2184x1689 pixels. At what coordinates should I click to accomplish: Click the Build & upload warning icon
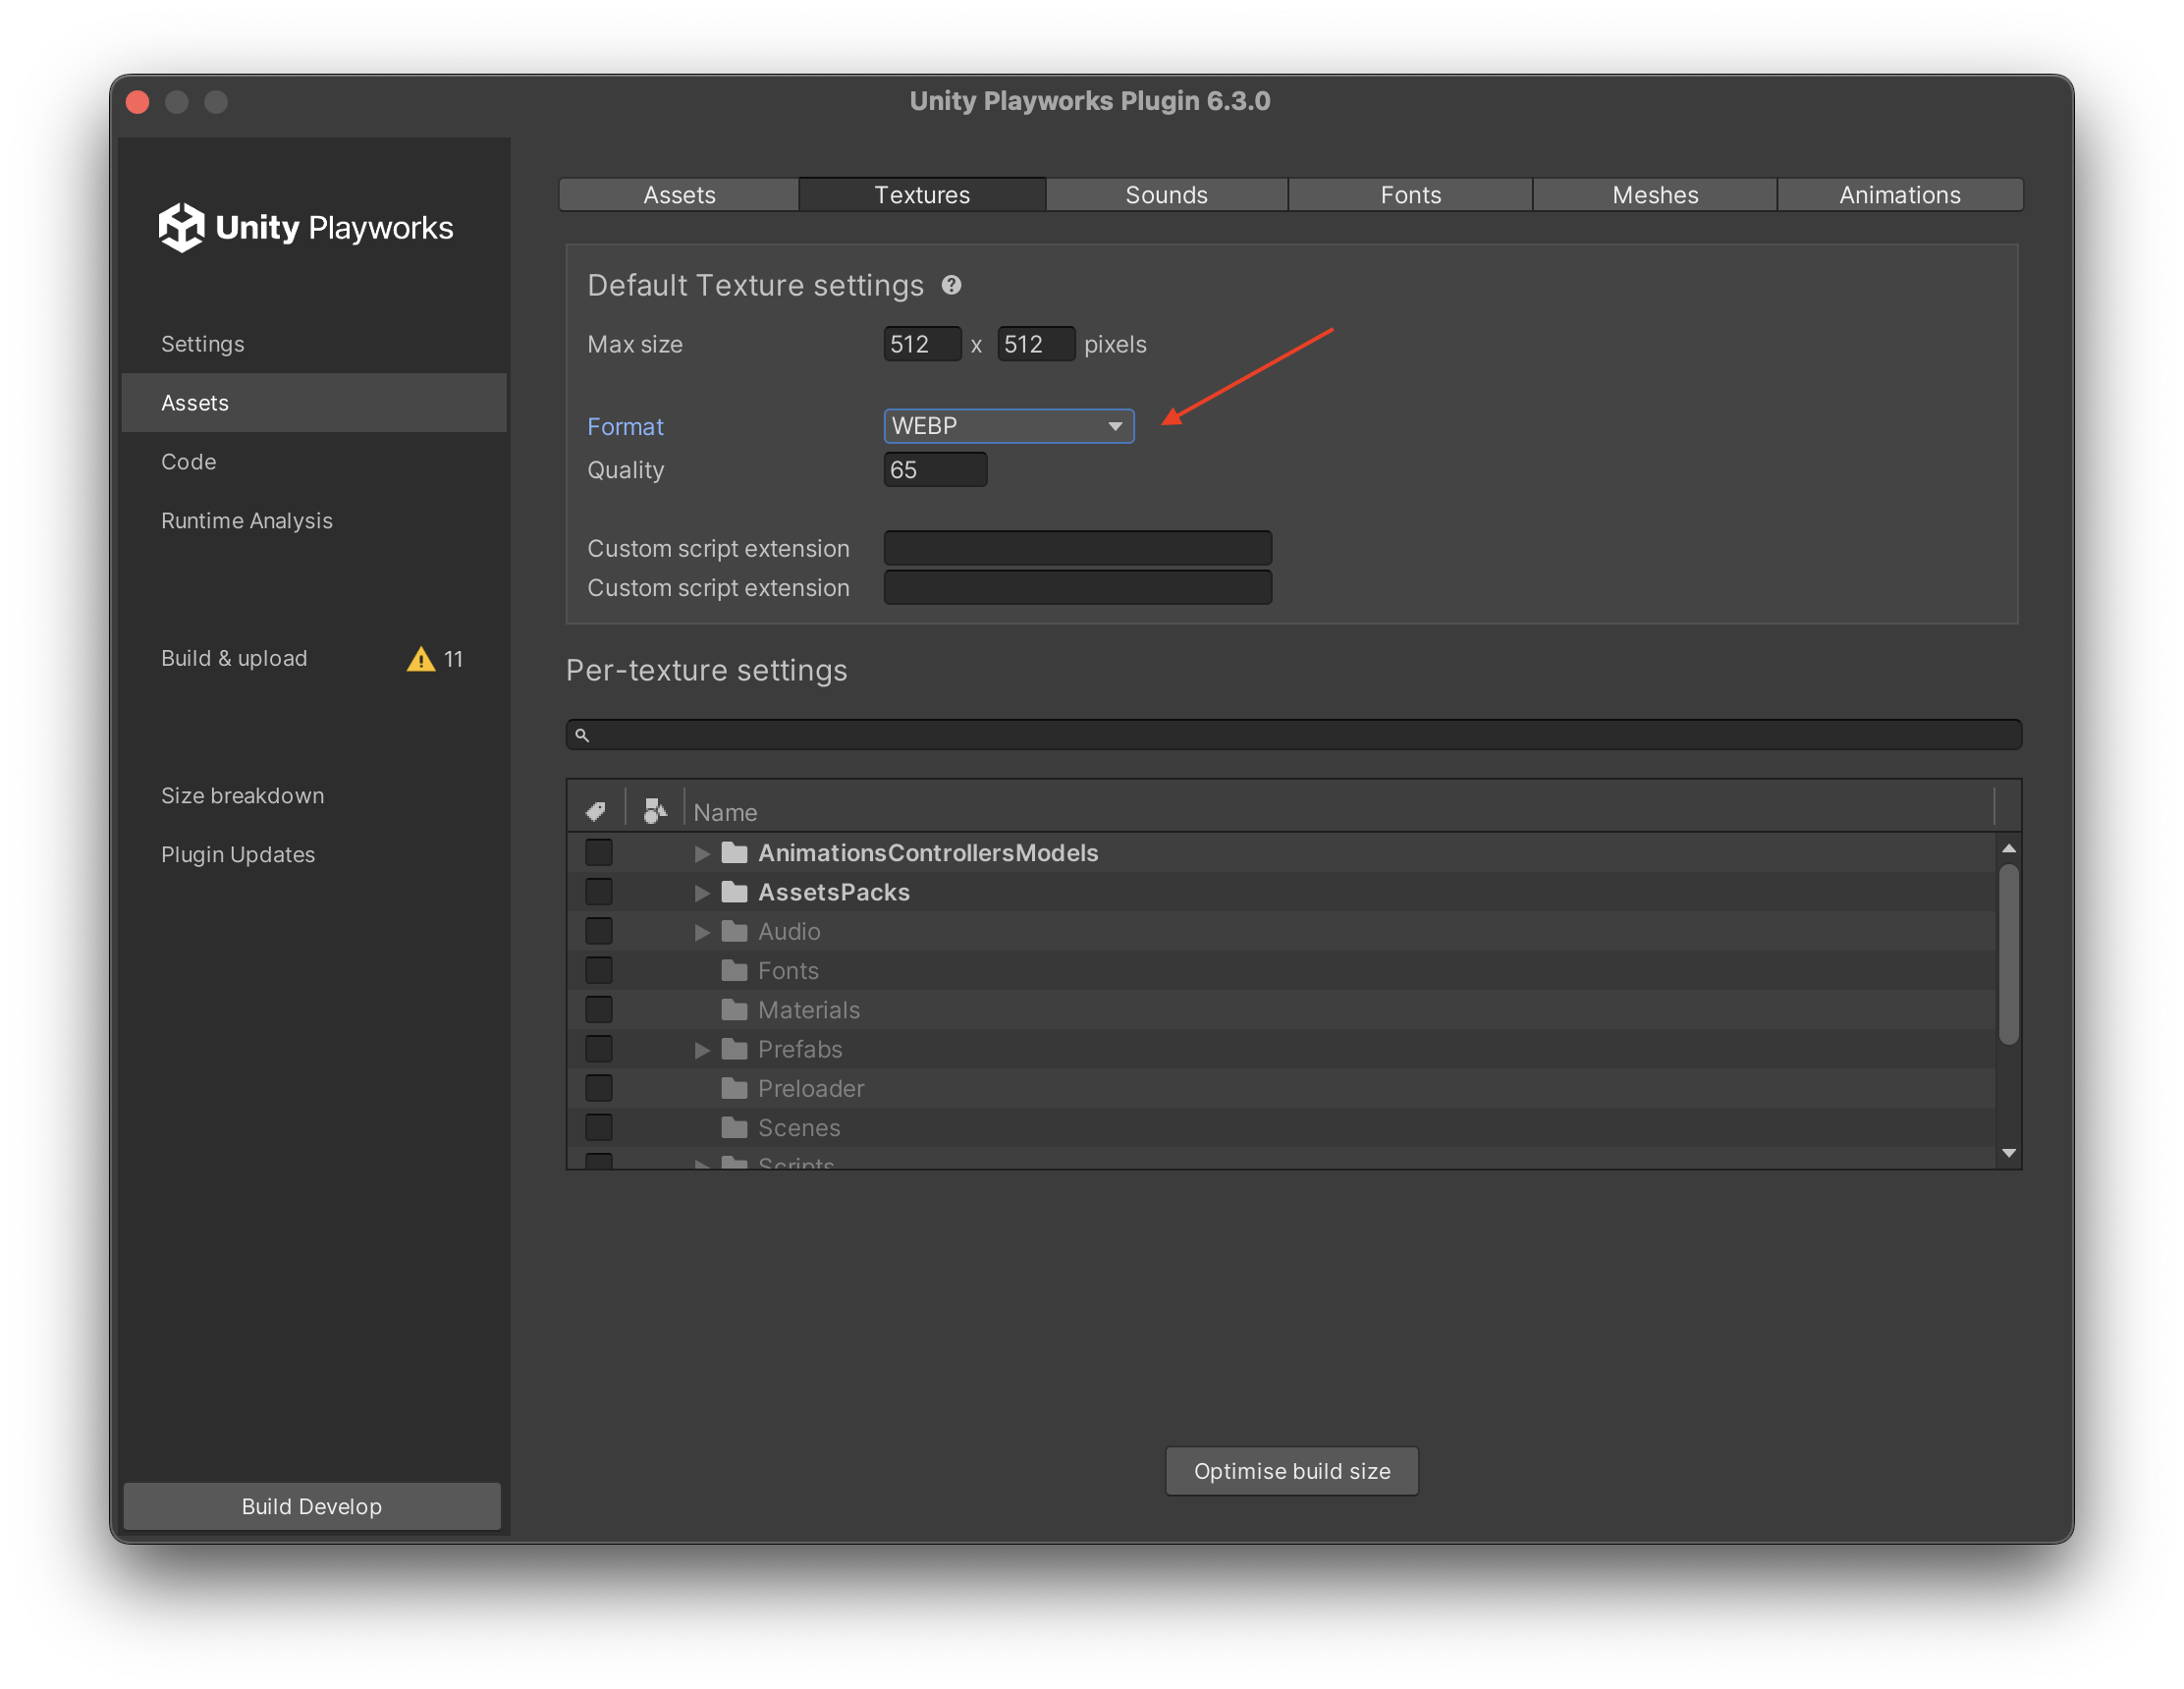pyautogui.click(x=421, y=659)
